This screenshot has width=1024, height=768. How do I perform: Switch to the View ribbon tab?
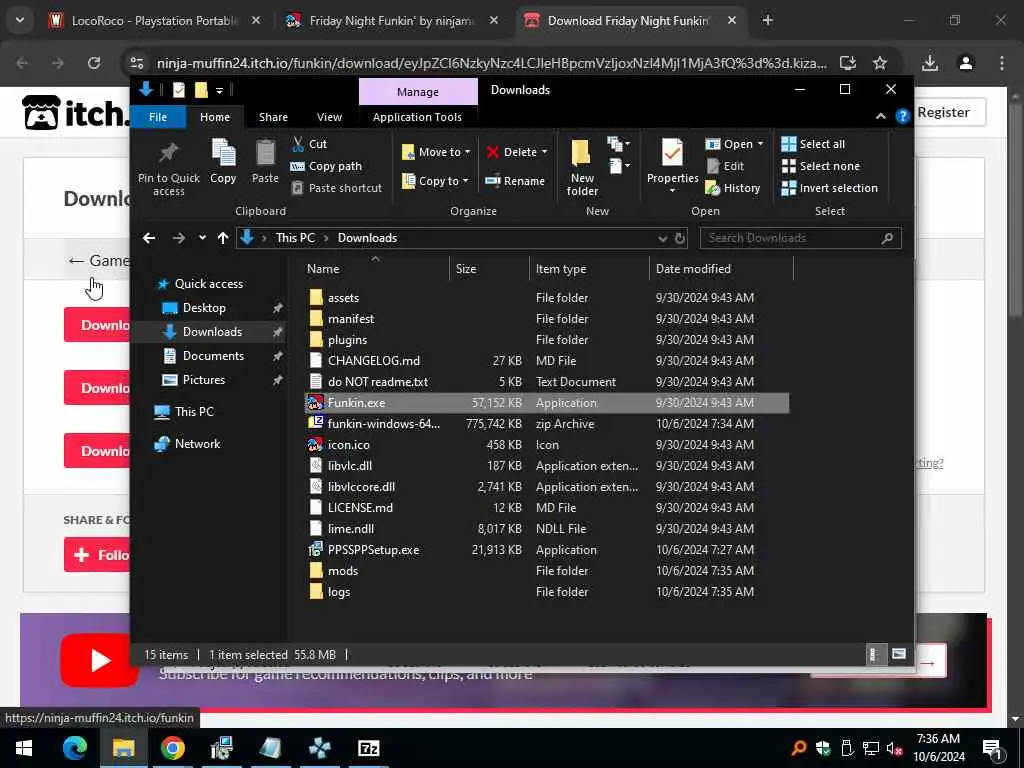pos(329,117)
